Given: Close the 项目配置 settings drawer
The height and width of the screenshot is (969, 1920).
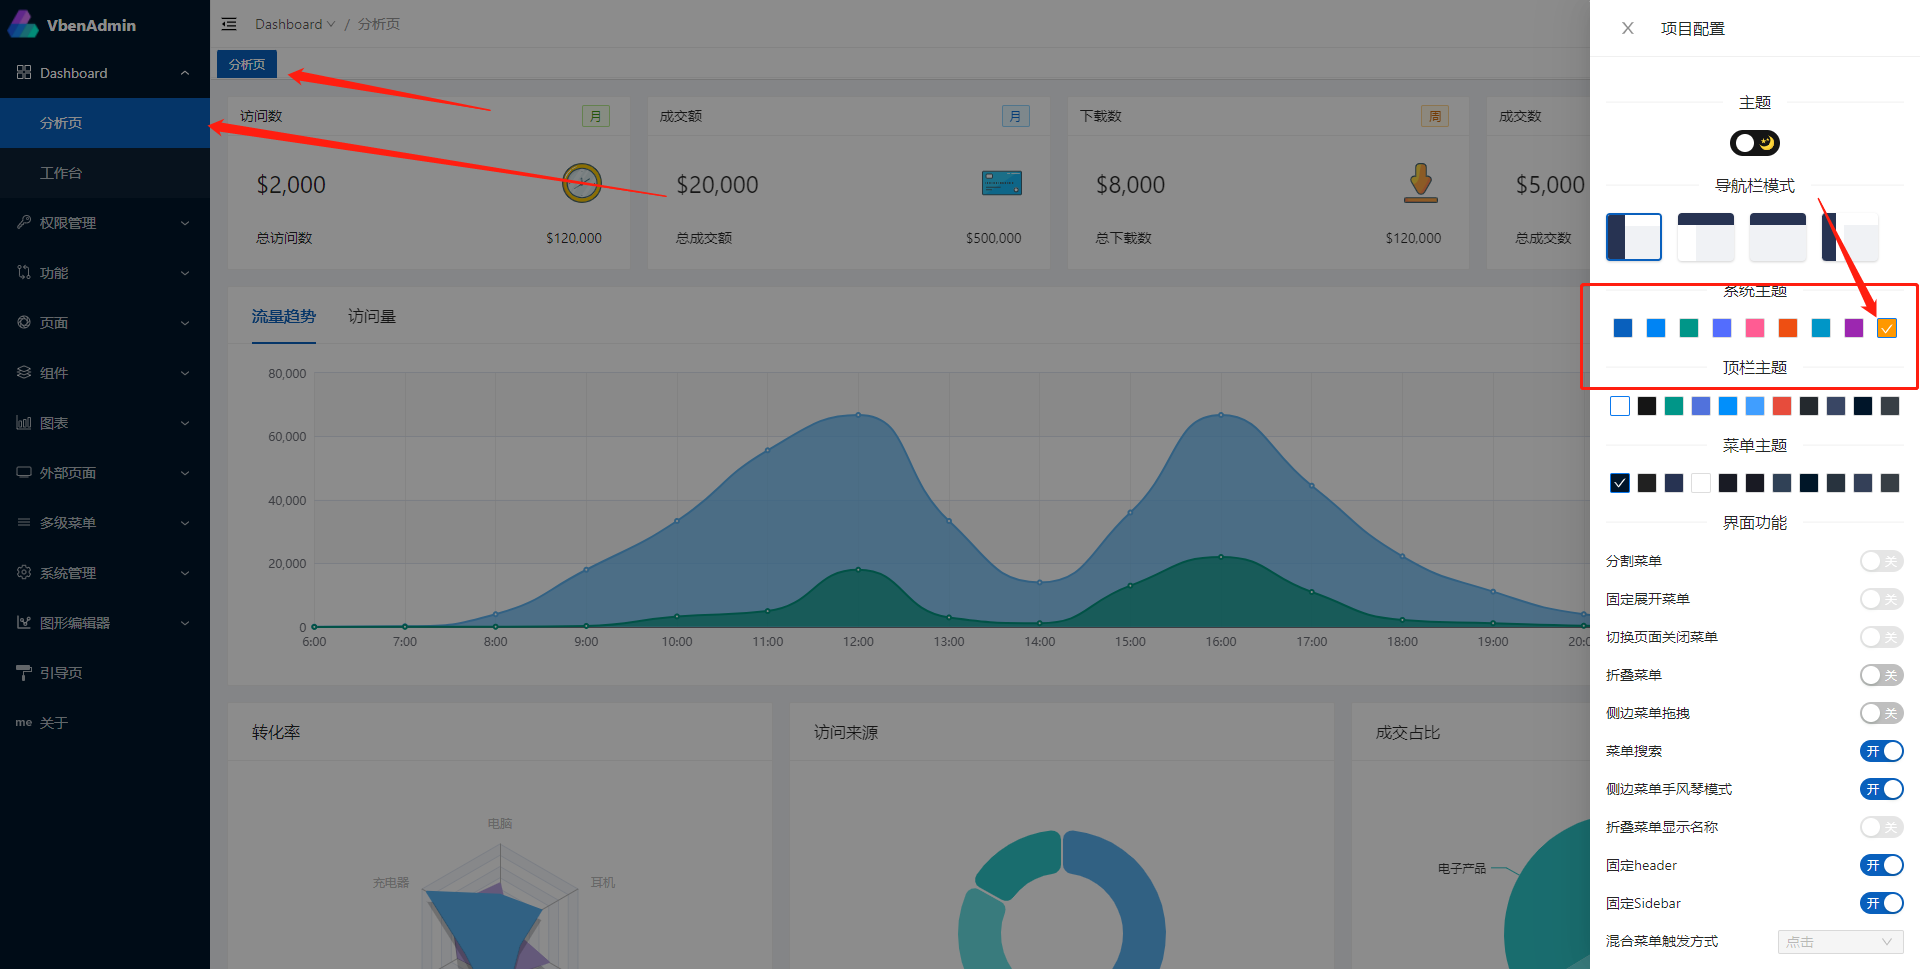Looking at the screenshot, I should pos(1628,28).
